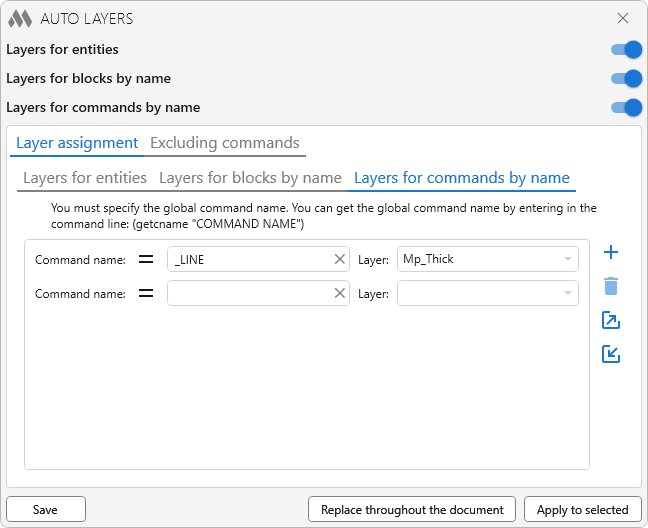
Task: Click equals sign icon beside _LINE row
Action: pyautogui.click(x=146, y=259)
